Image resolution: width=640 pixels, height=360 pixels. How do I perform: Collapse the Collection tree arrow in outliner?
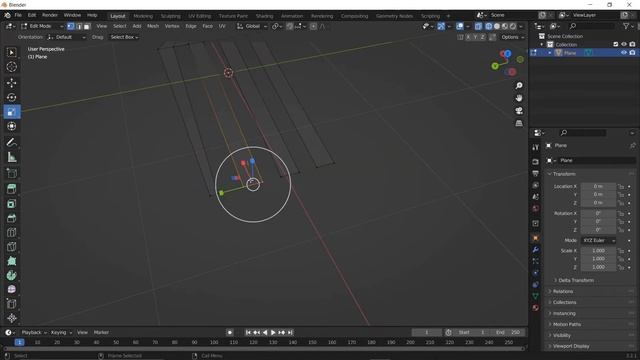(542, 44)
